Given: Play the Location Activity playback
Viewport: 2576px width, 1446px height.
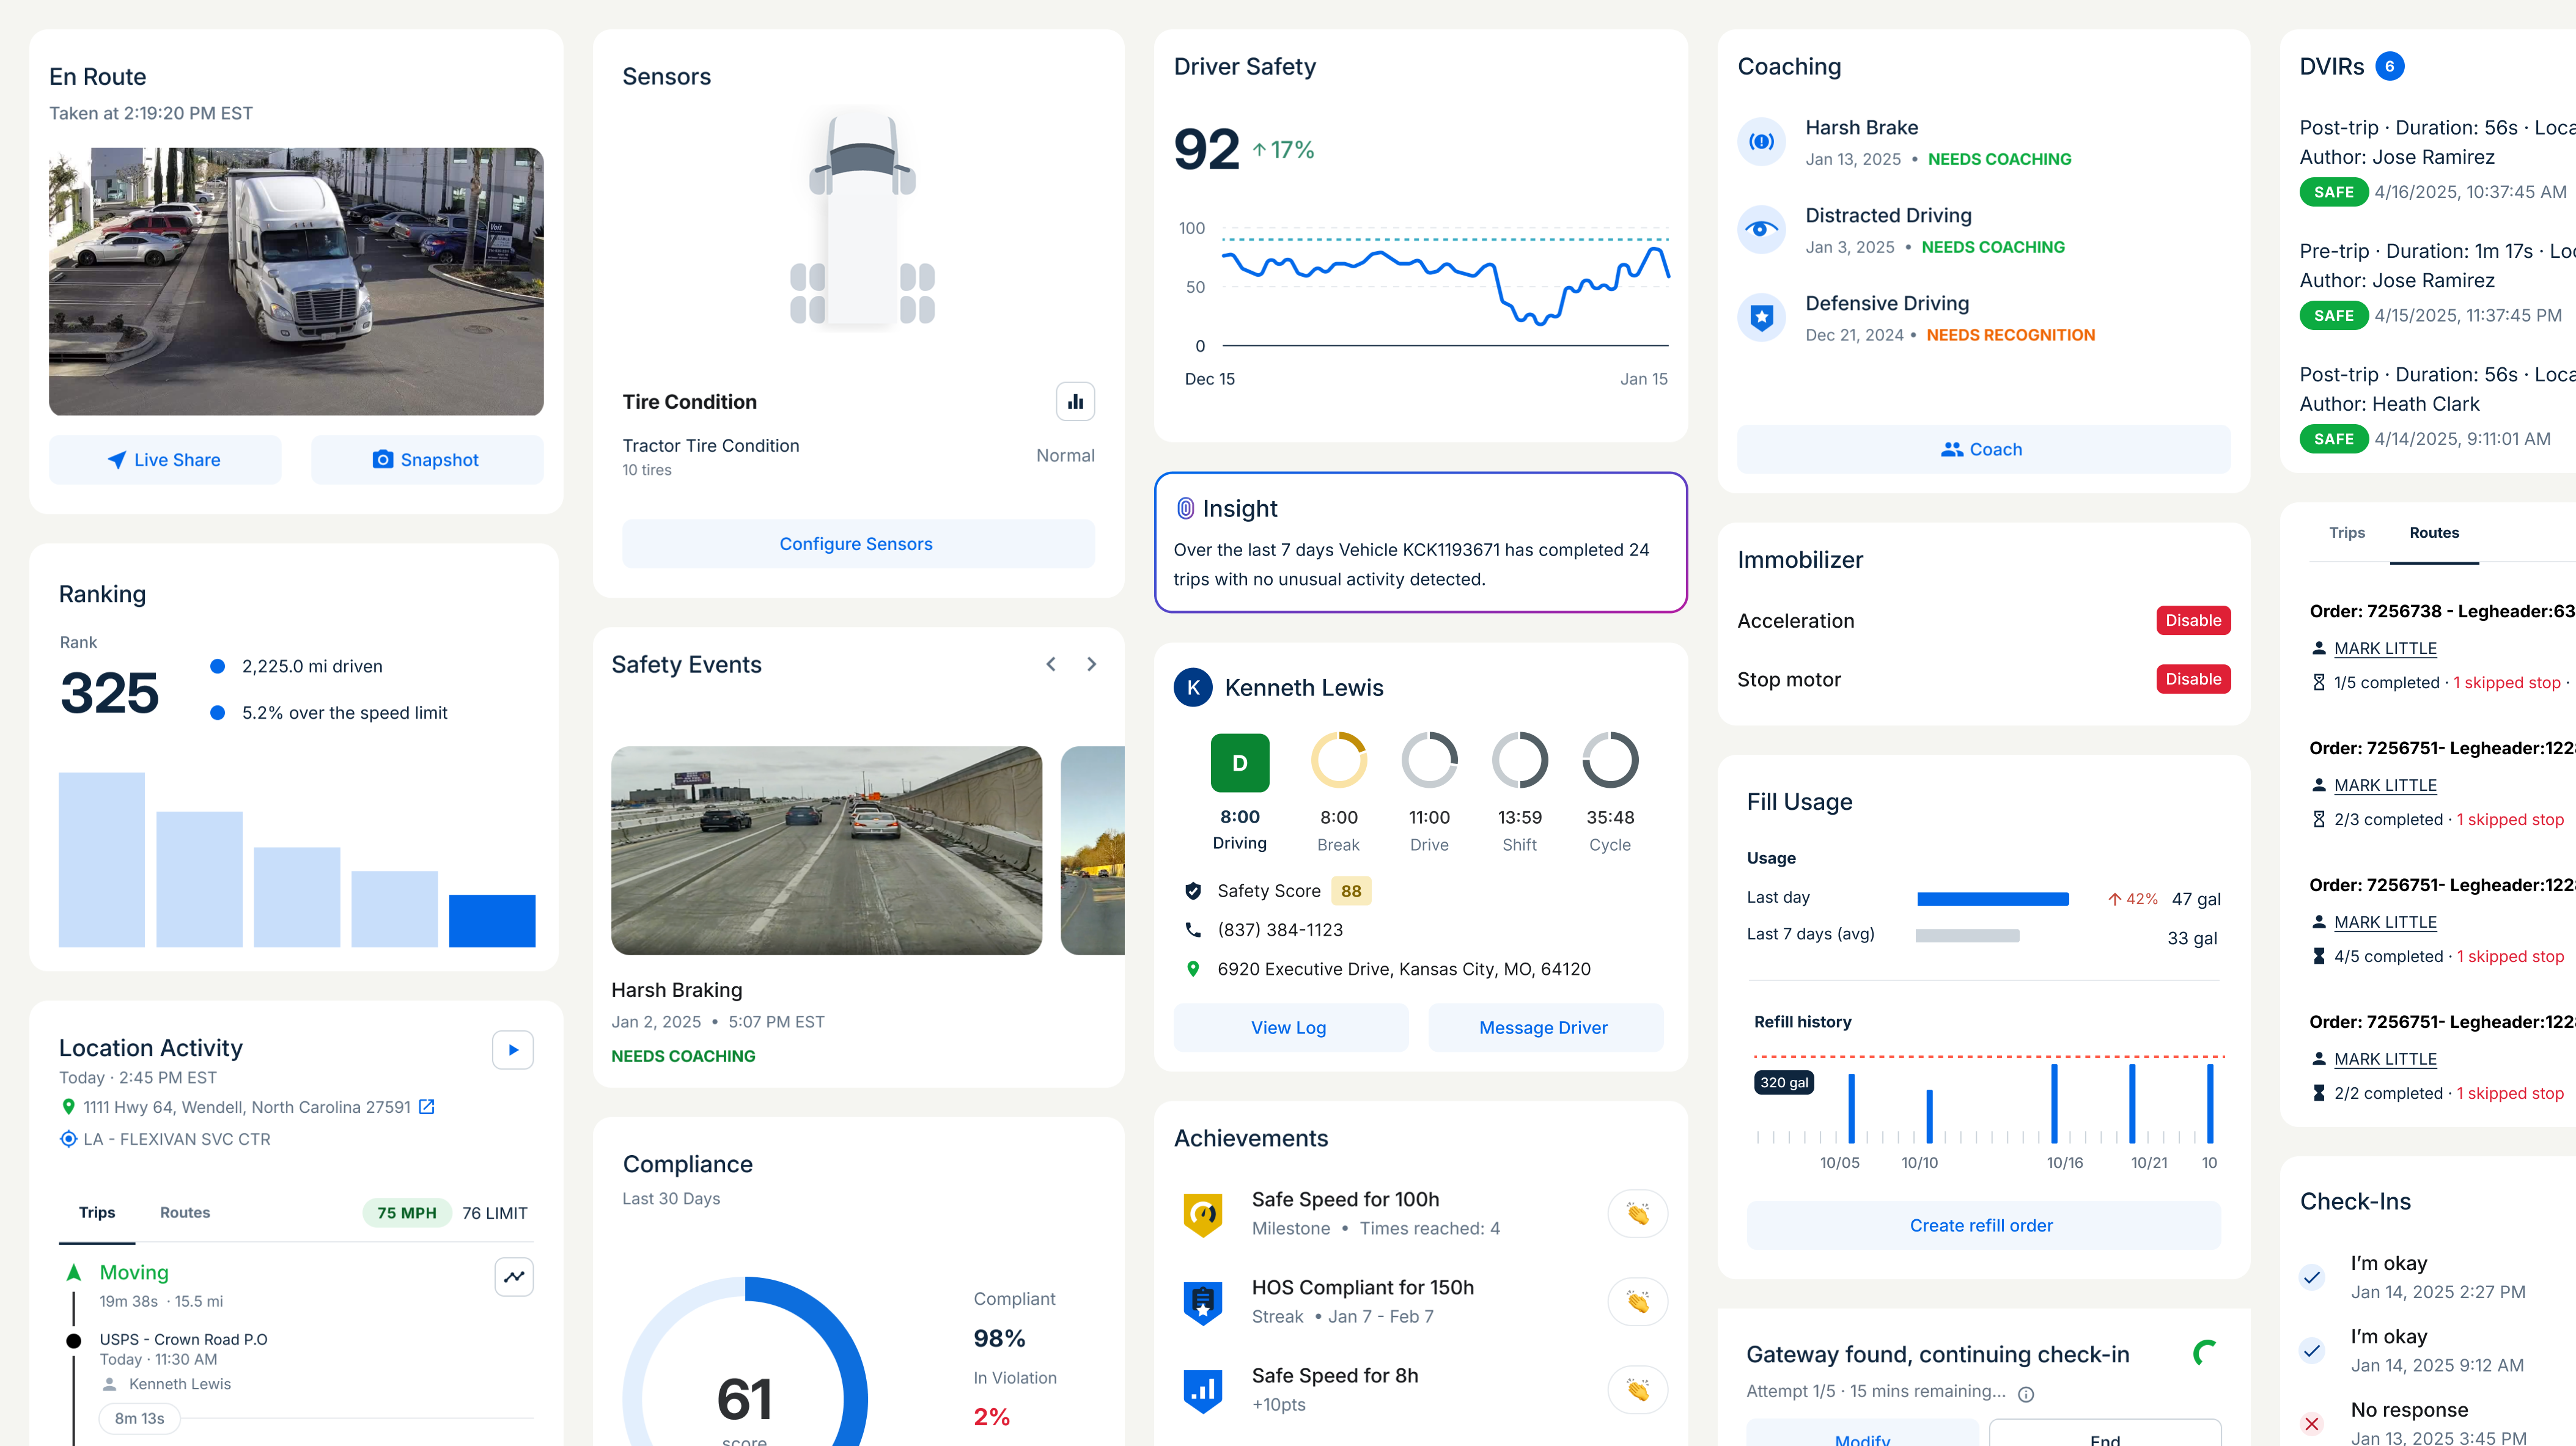Looking at the screenshot, I should (513, 1050).
